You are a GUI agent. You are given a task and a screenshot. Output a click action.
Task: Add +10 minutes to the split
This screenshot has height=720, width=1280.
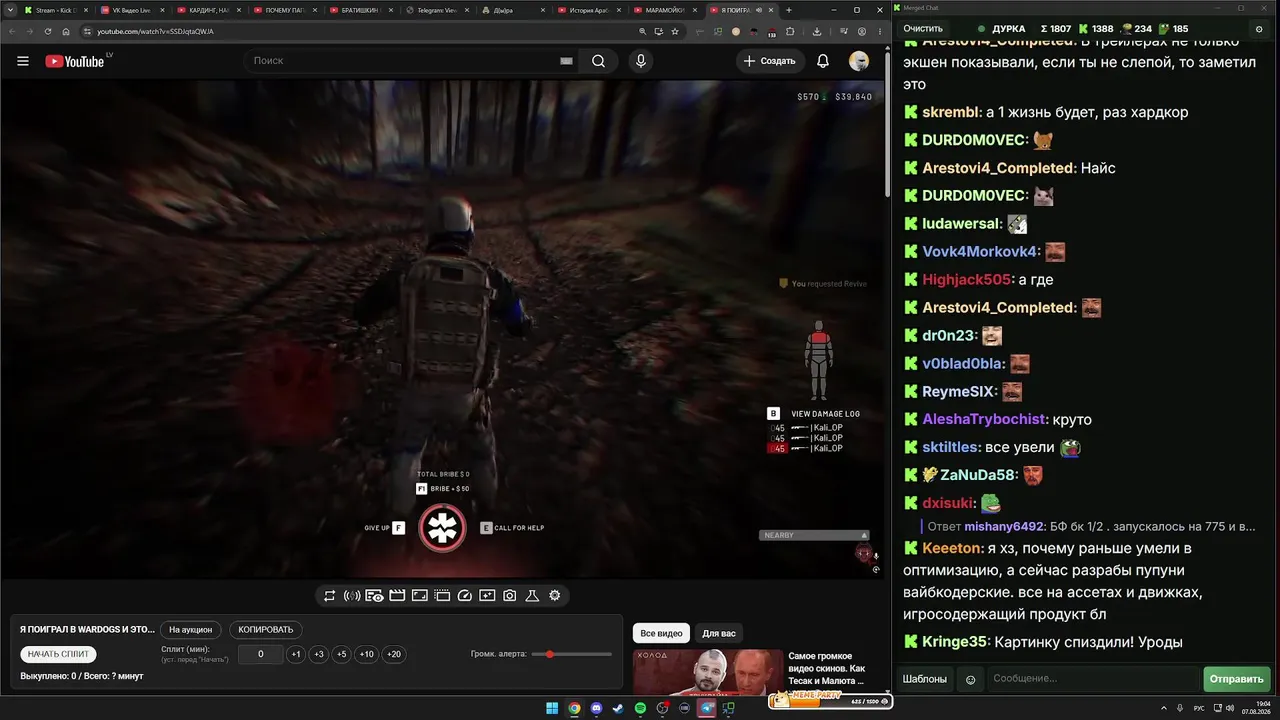367,654
